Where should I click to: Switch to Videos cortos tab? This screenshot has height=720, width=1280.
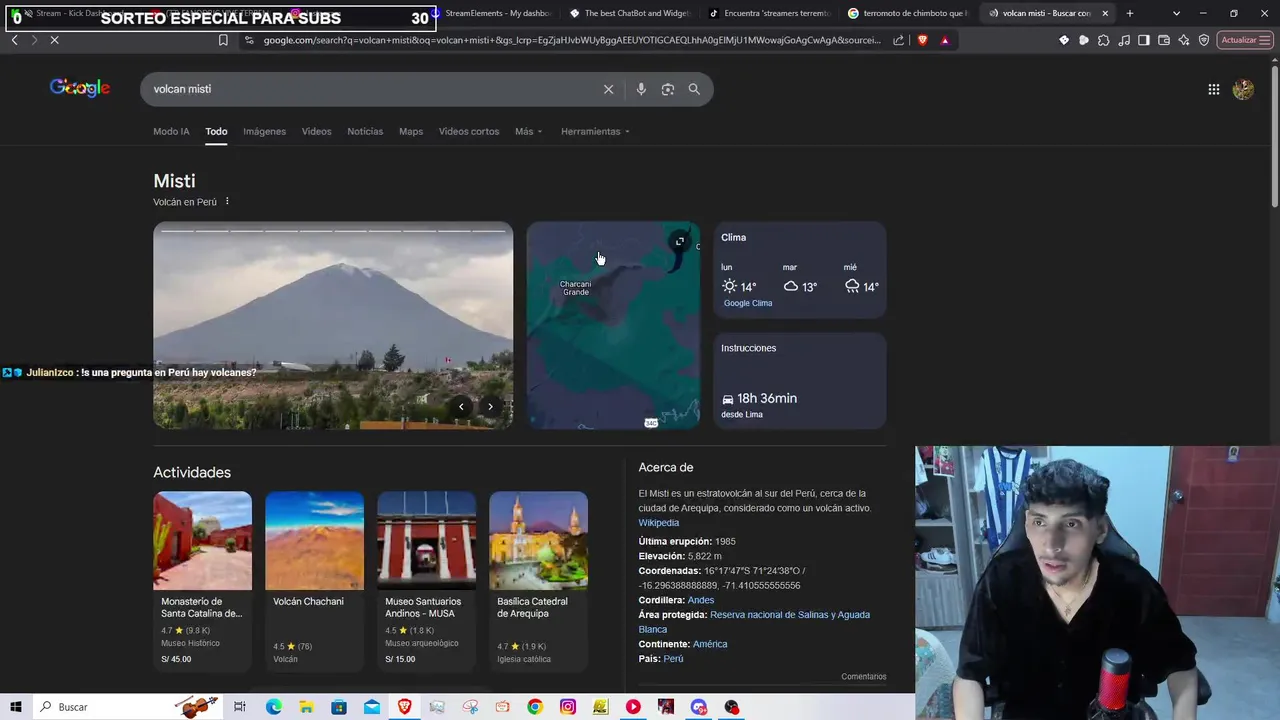point(469,131)
